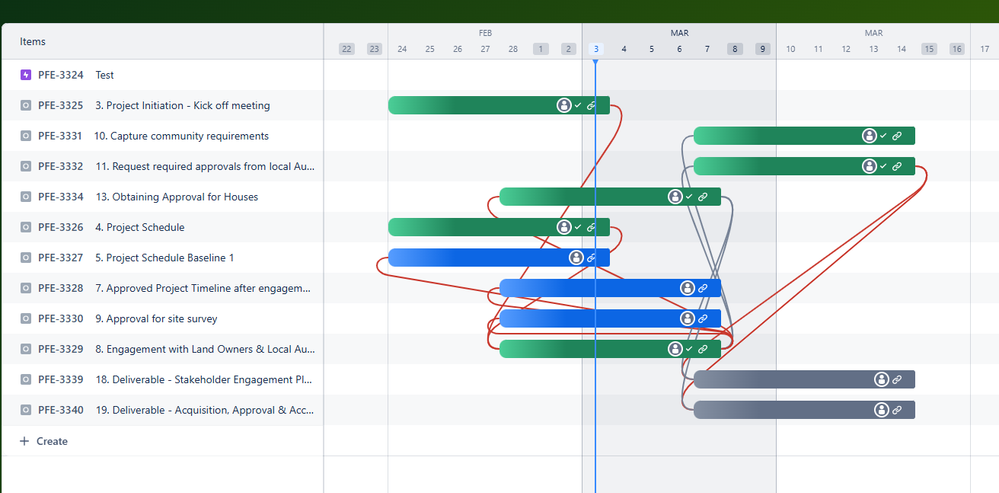Click done checkmark on Project Schedule bar

coord(578,227)
